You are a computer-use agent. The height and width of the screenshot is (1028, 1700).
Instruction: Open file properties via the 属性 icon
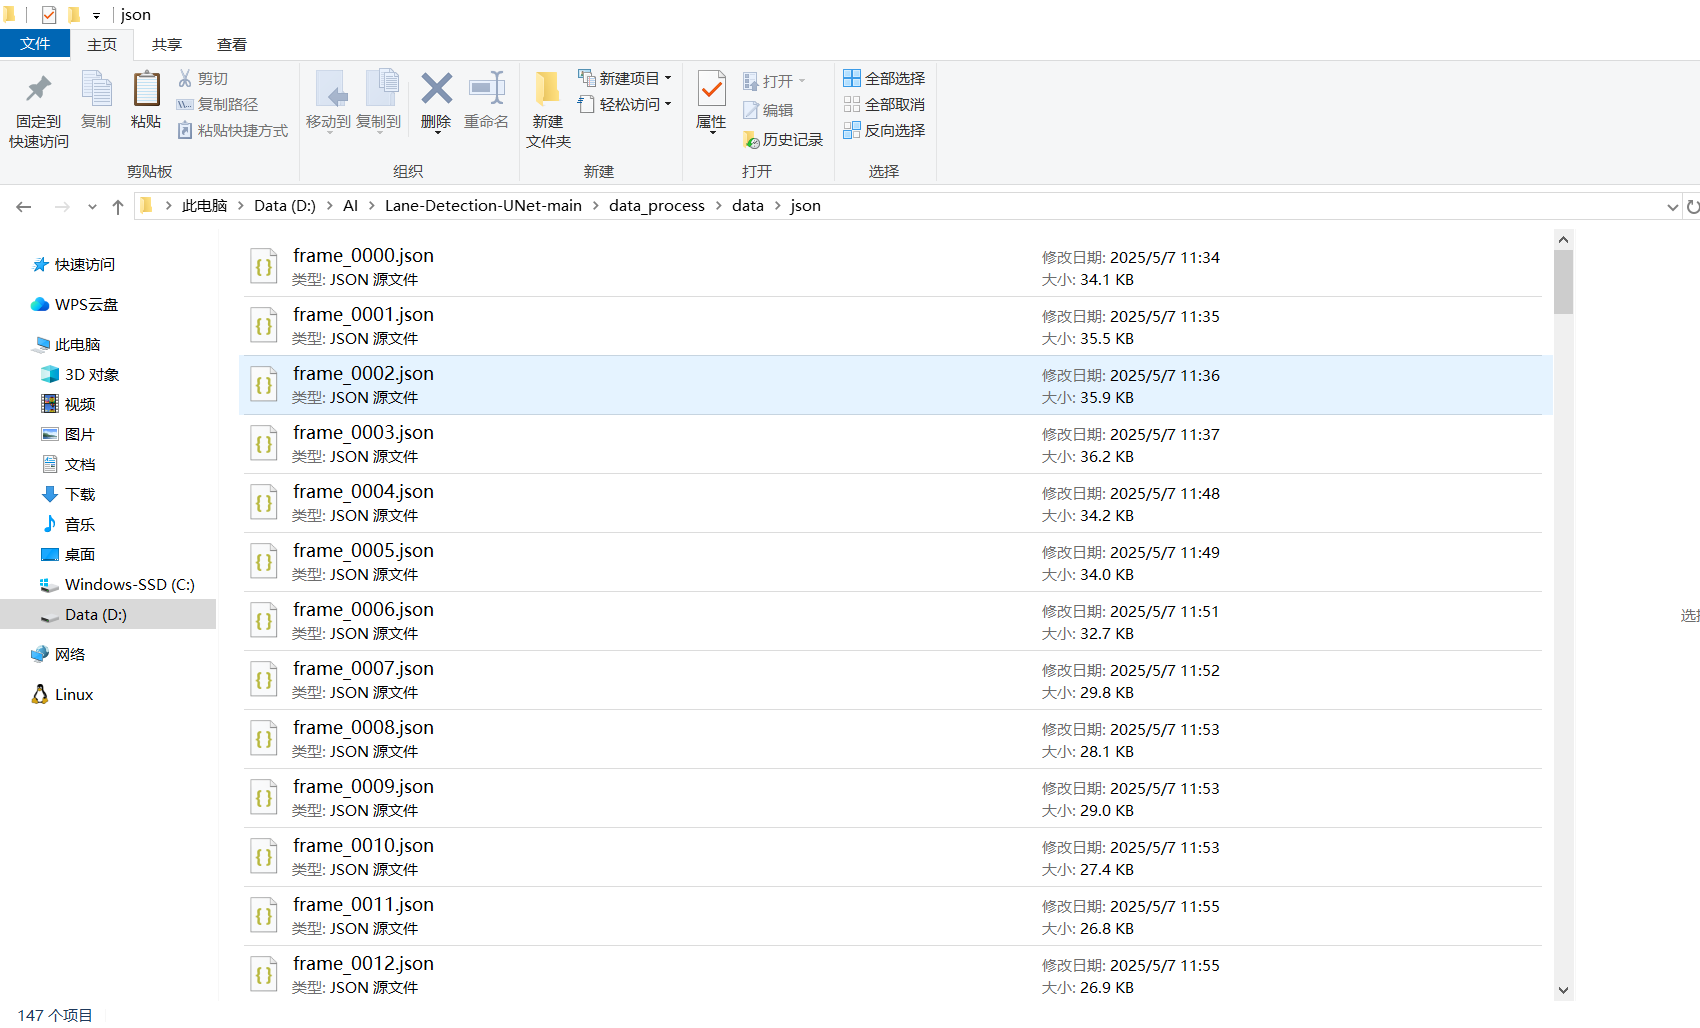(x=711, y=100)
